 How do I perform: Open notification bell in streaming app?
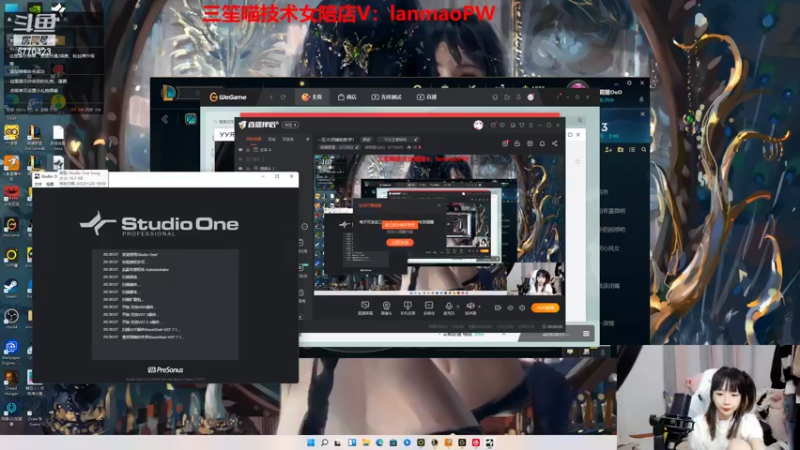[542, 144]
